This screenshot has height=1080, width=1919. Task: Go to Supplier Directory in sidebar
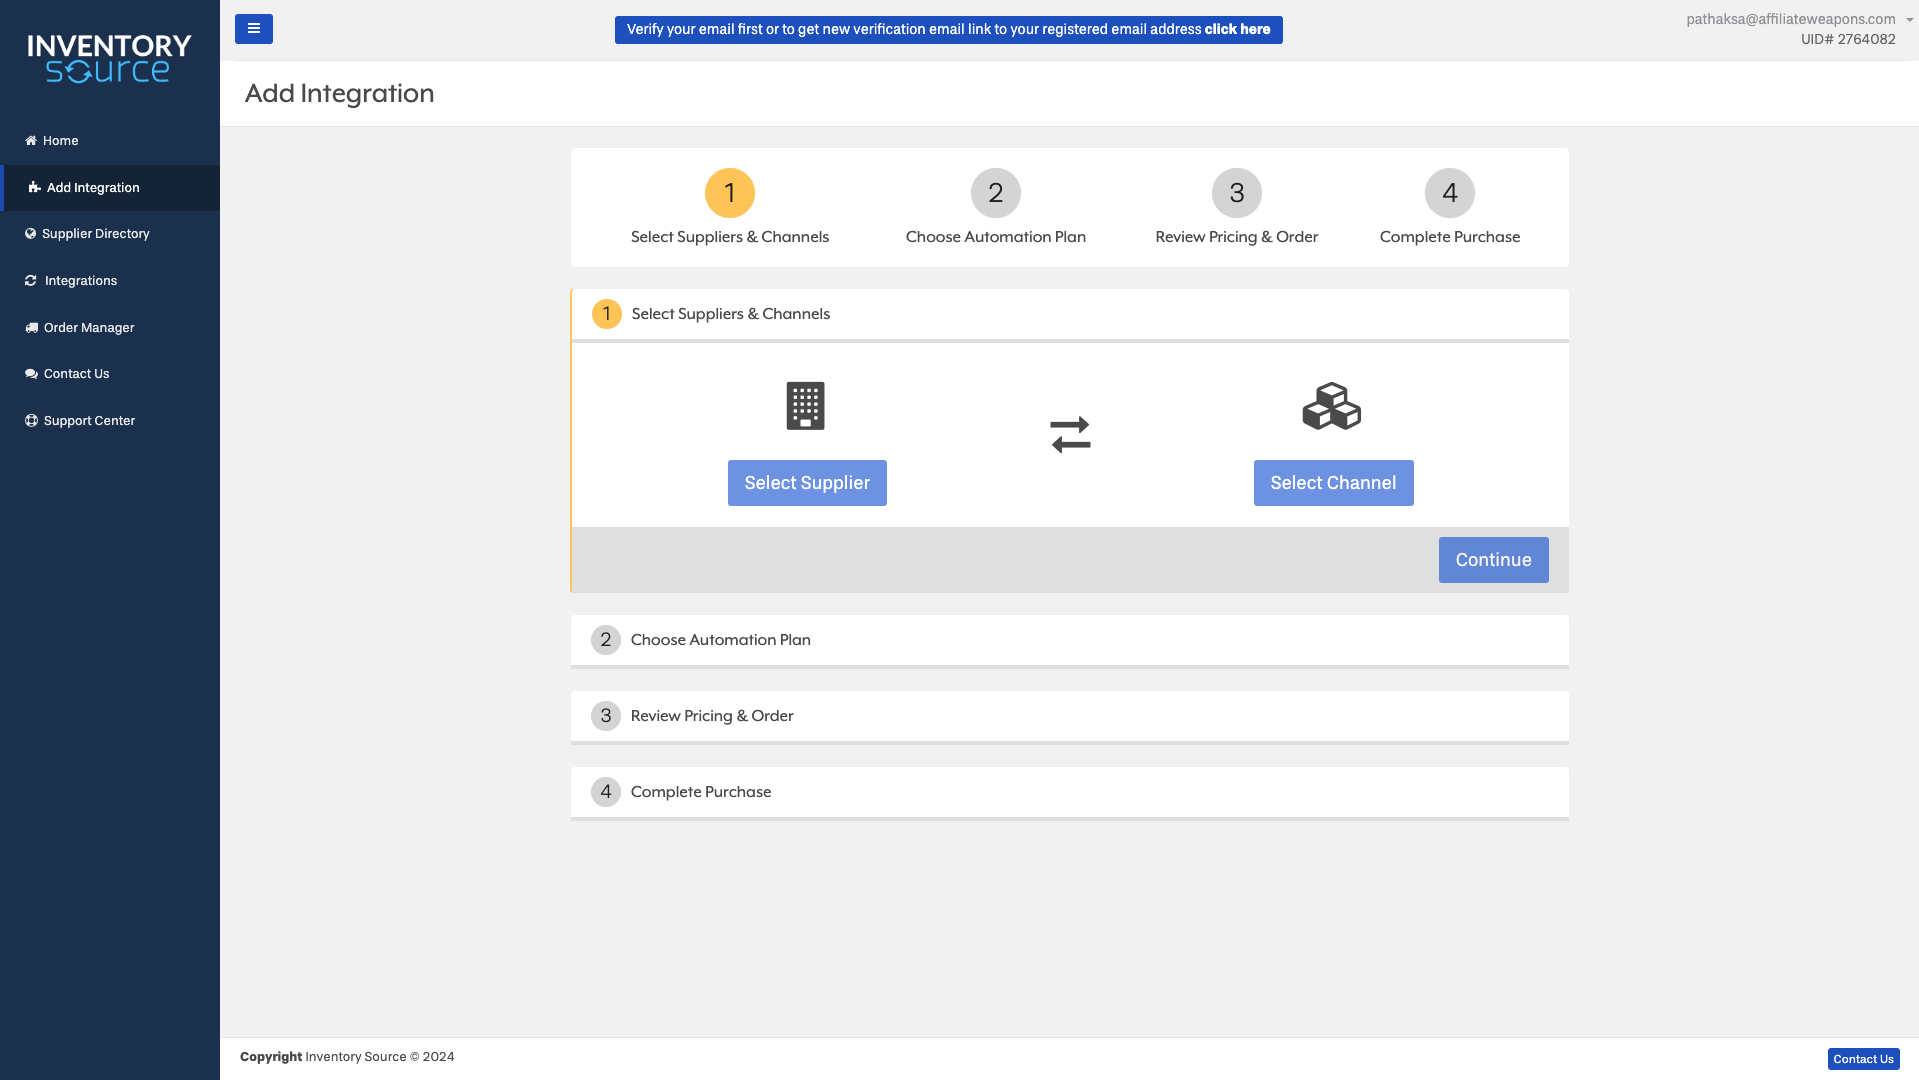[95, 234]
